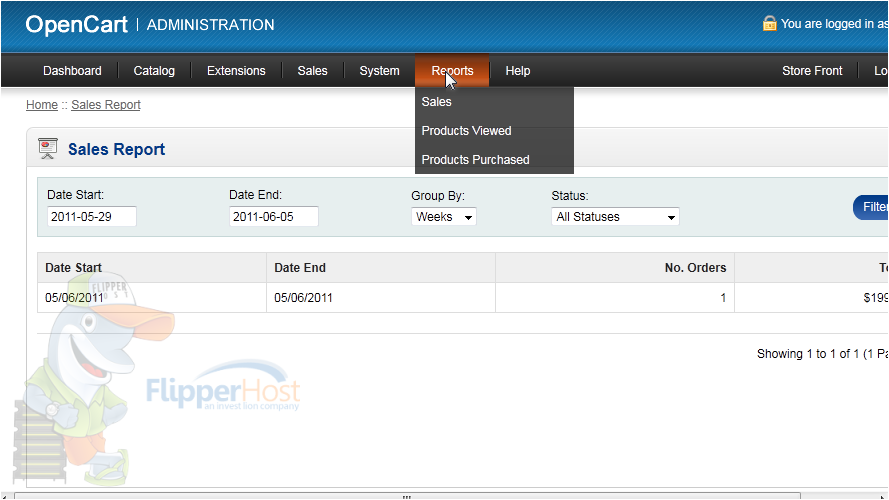
Task: Click the Date Start input field
Action: pos(92,217)
